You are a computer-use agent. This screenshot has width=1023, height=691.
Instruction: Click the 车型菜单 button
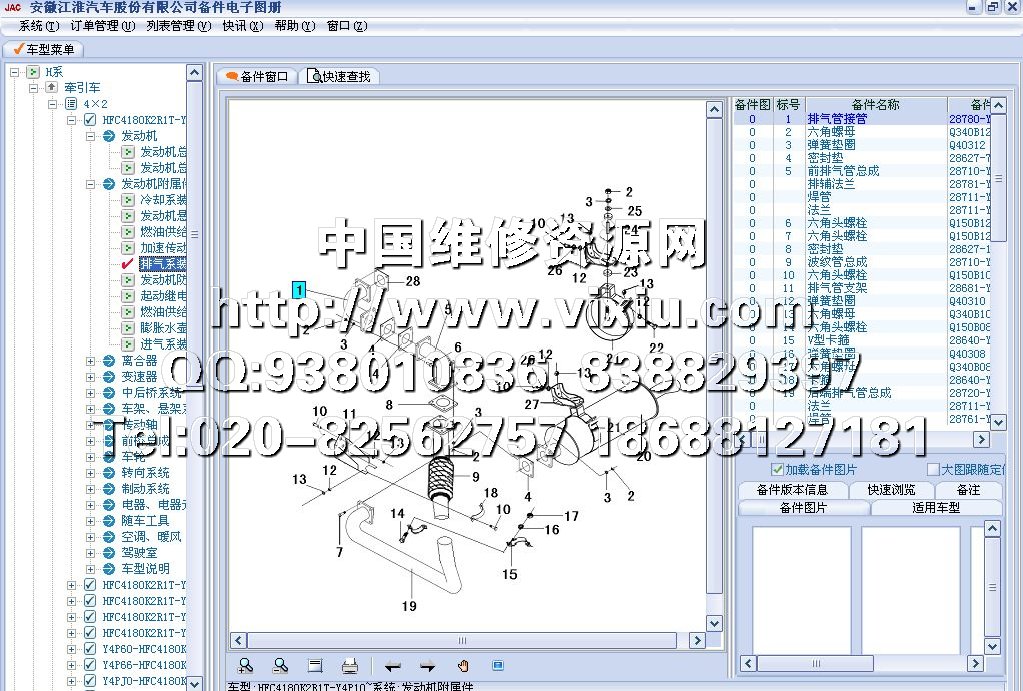(46, 49)
